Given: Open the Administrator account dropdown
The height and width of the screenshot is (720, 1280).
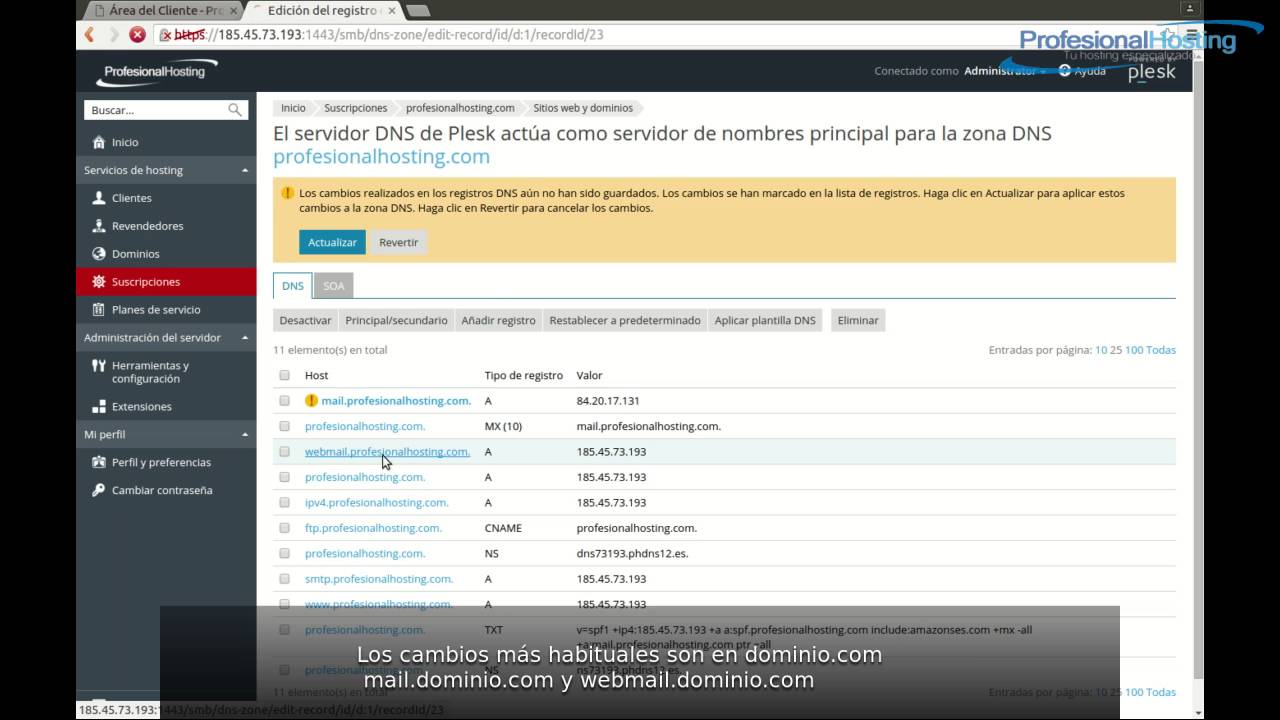Looking at the screenshot, I should coord(1004,71).
